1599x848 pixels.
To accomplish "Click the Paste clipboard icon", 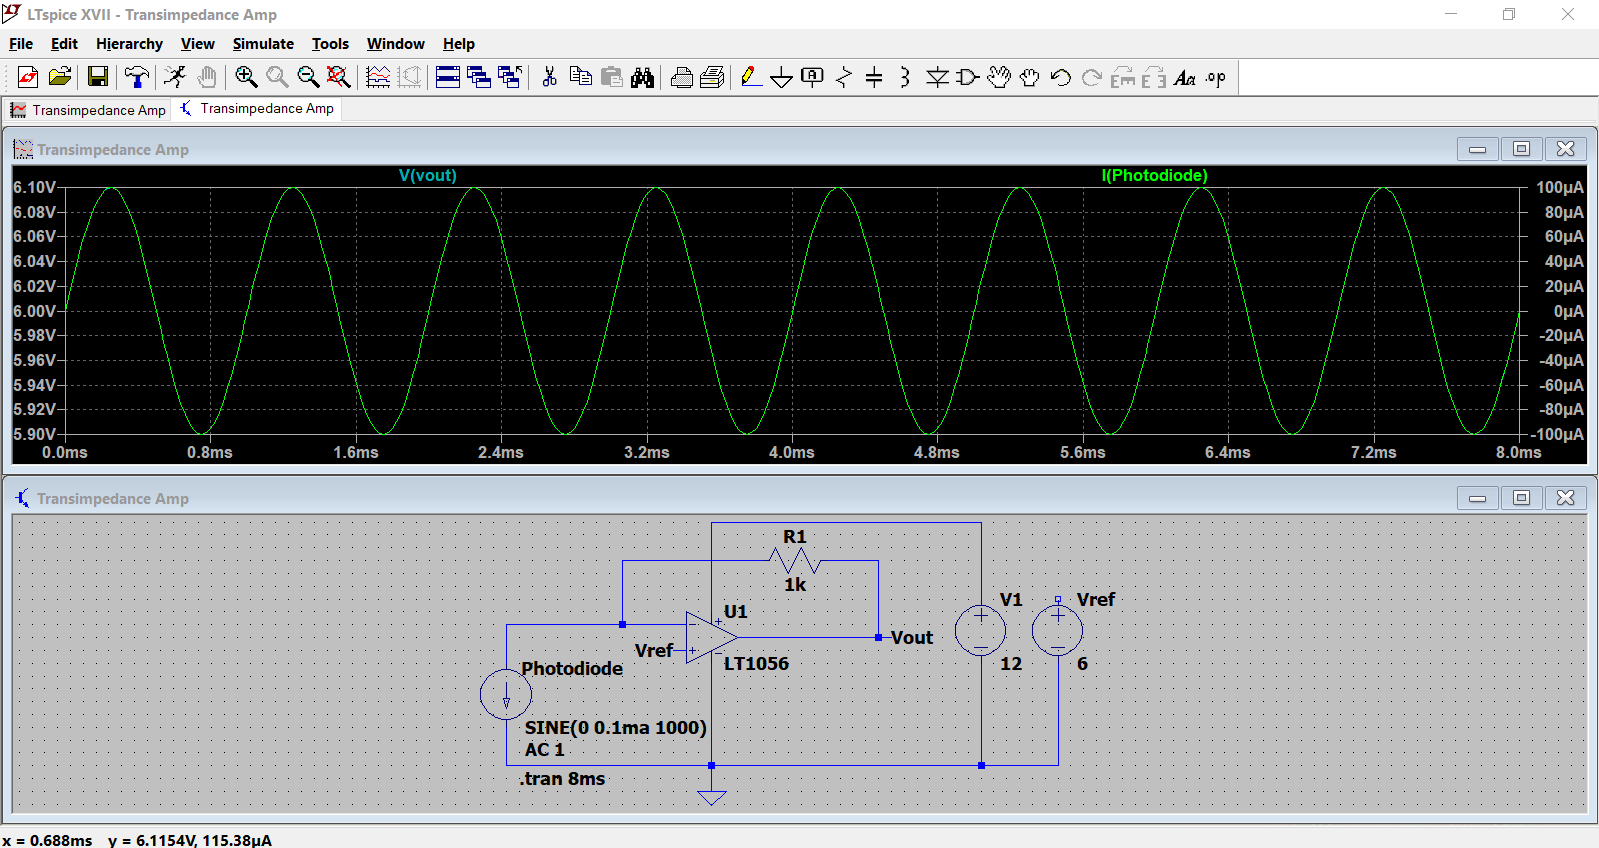I will coord(612,77).
